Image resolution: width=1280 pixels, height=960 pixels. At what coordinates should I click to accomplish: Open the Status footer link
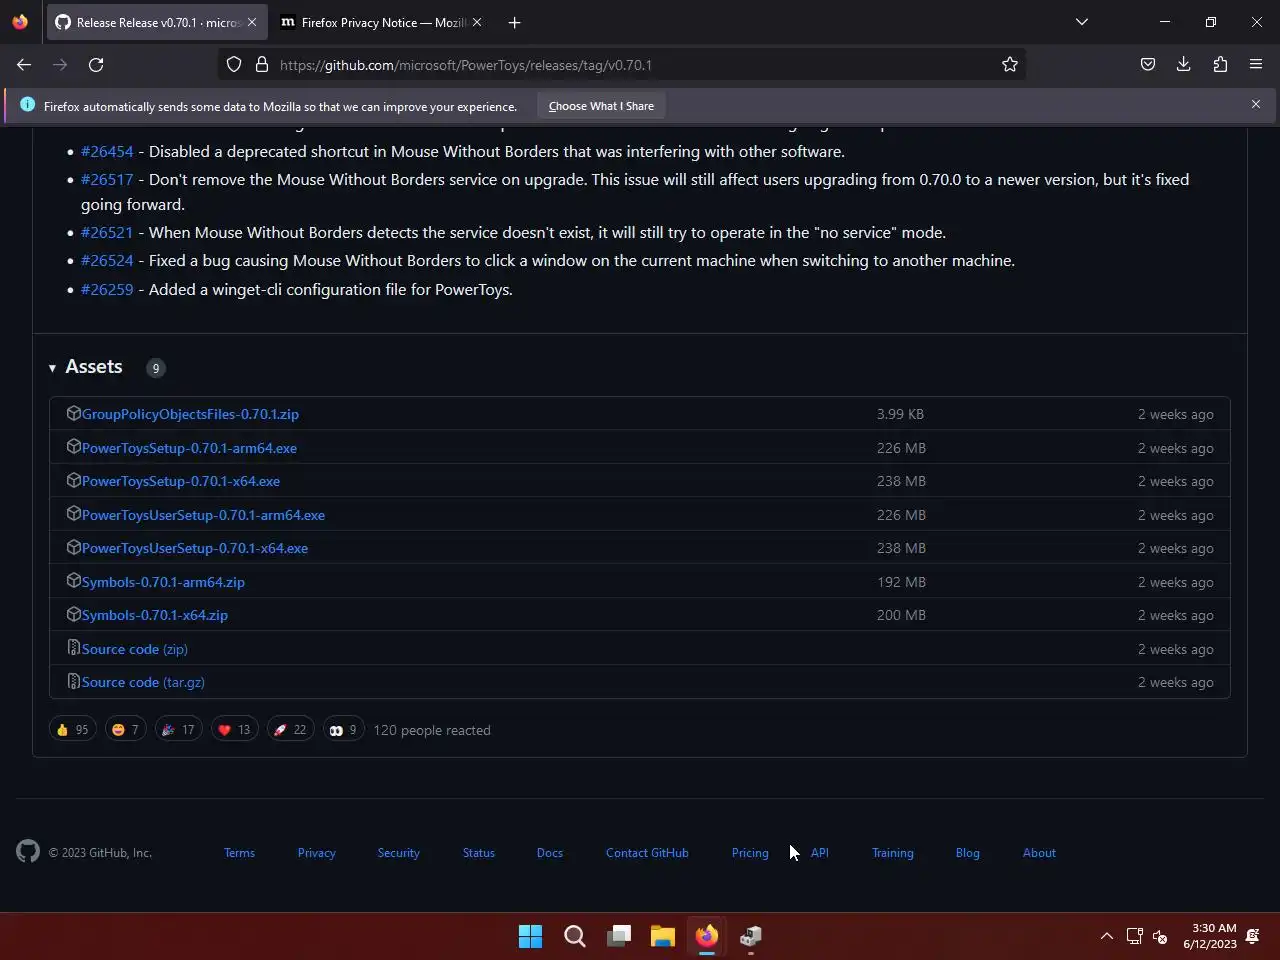(479, 853)
